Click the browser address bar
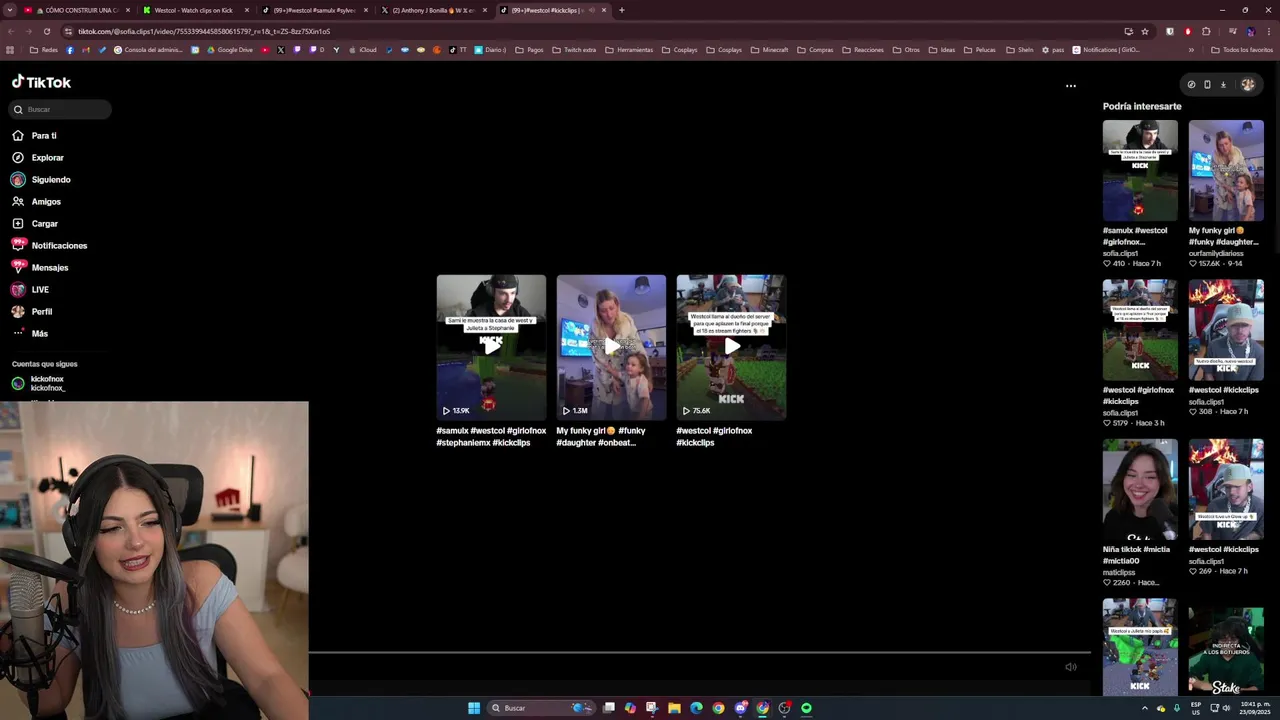 coord(590,31)
